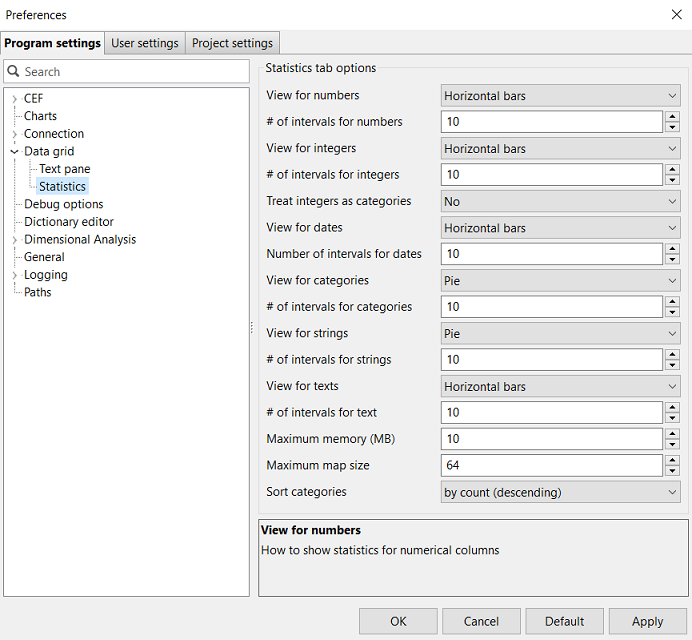Click the # of intervals for integers field
Image resolution: width=692 pixels, height=640 pixels.
[x=552, y=175]
